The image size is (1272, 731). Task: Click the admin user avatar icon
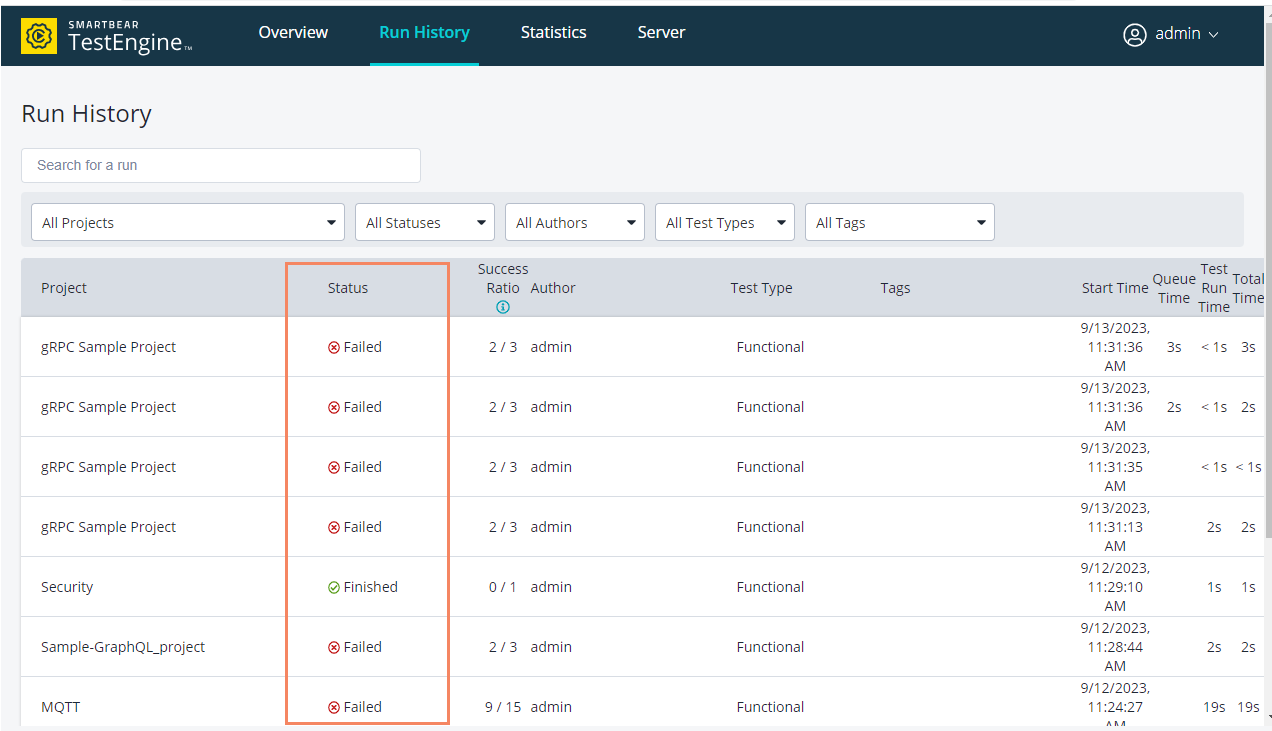[x=1134, y=34]
